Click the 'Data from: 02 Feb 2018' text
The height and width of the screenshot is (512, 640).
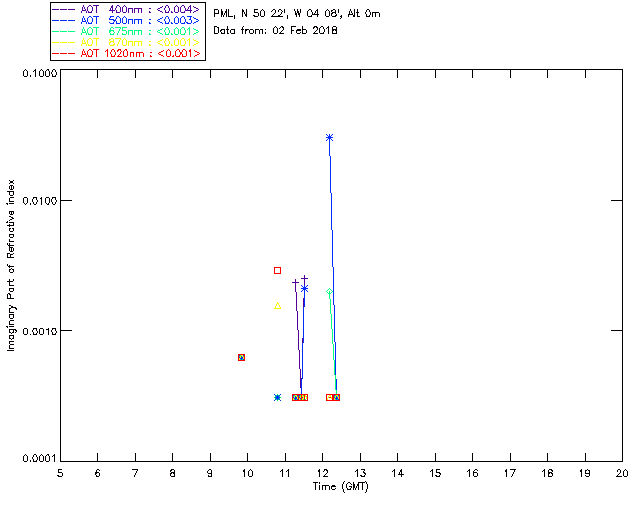click(275, 31)
